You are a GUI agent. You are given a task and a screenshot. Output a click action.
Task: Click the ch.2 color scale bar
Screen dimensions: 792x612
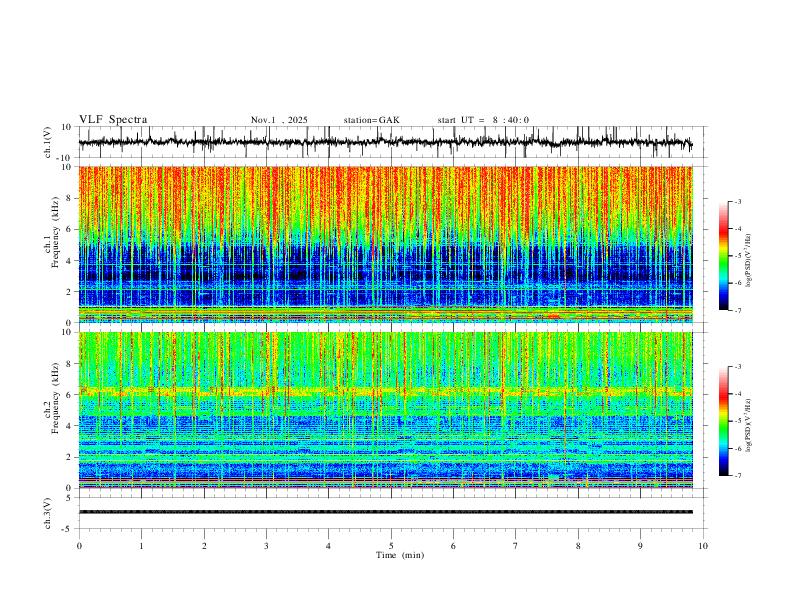(x=723, y=421)
